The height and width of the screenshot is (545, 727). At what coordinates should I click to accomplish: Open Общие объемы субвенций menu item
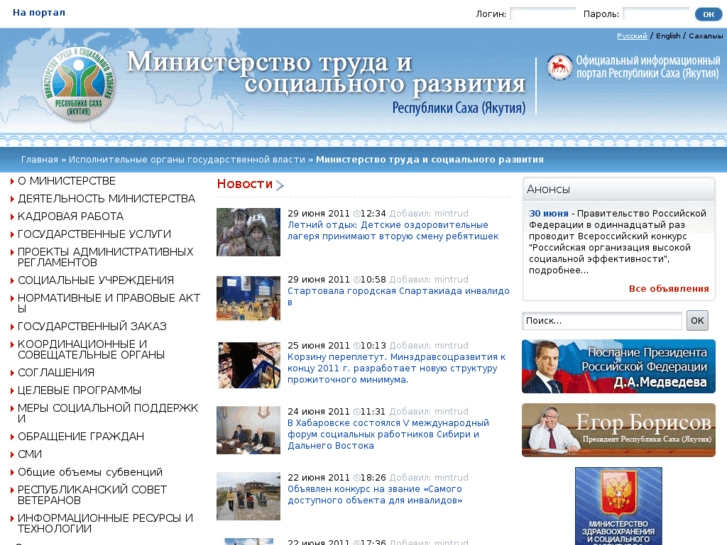(90, 472)
